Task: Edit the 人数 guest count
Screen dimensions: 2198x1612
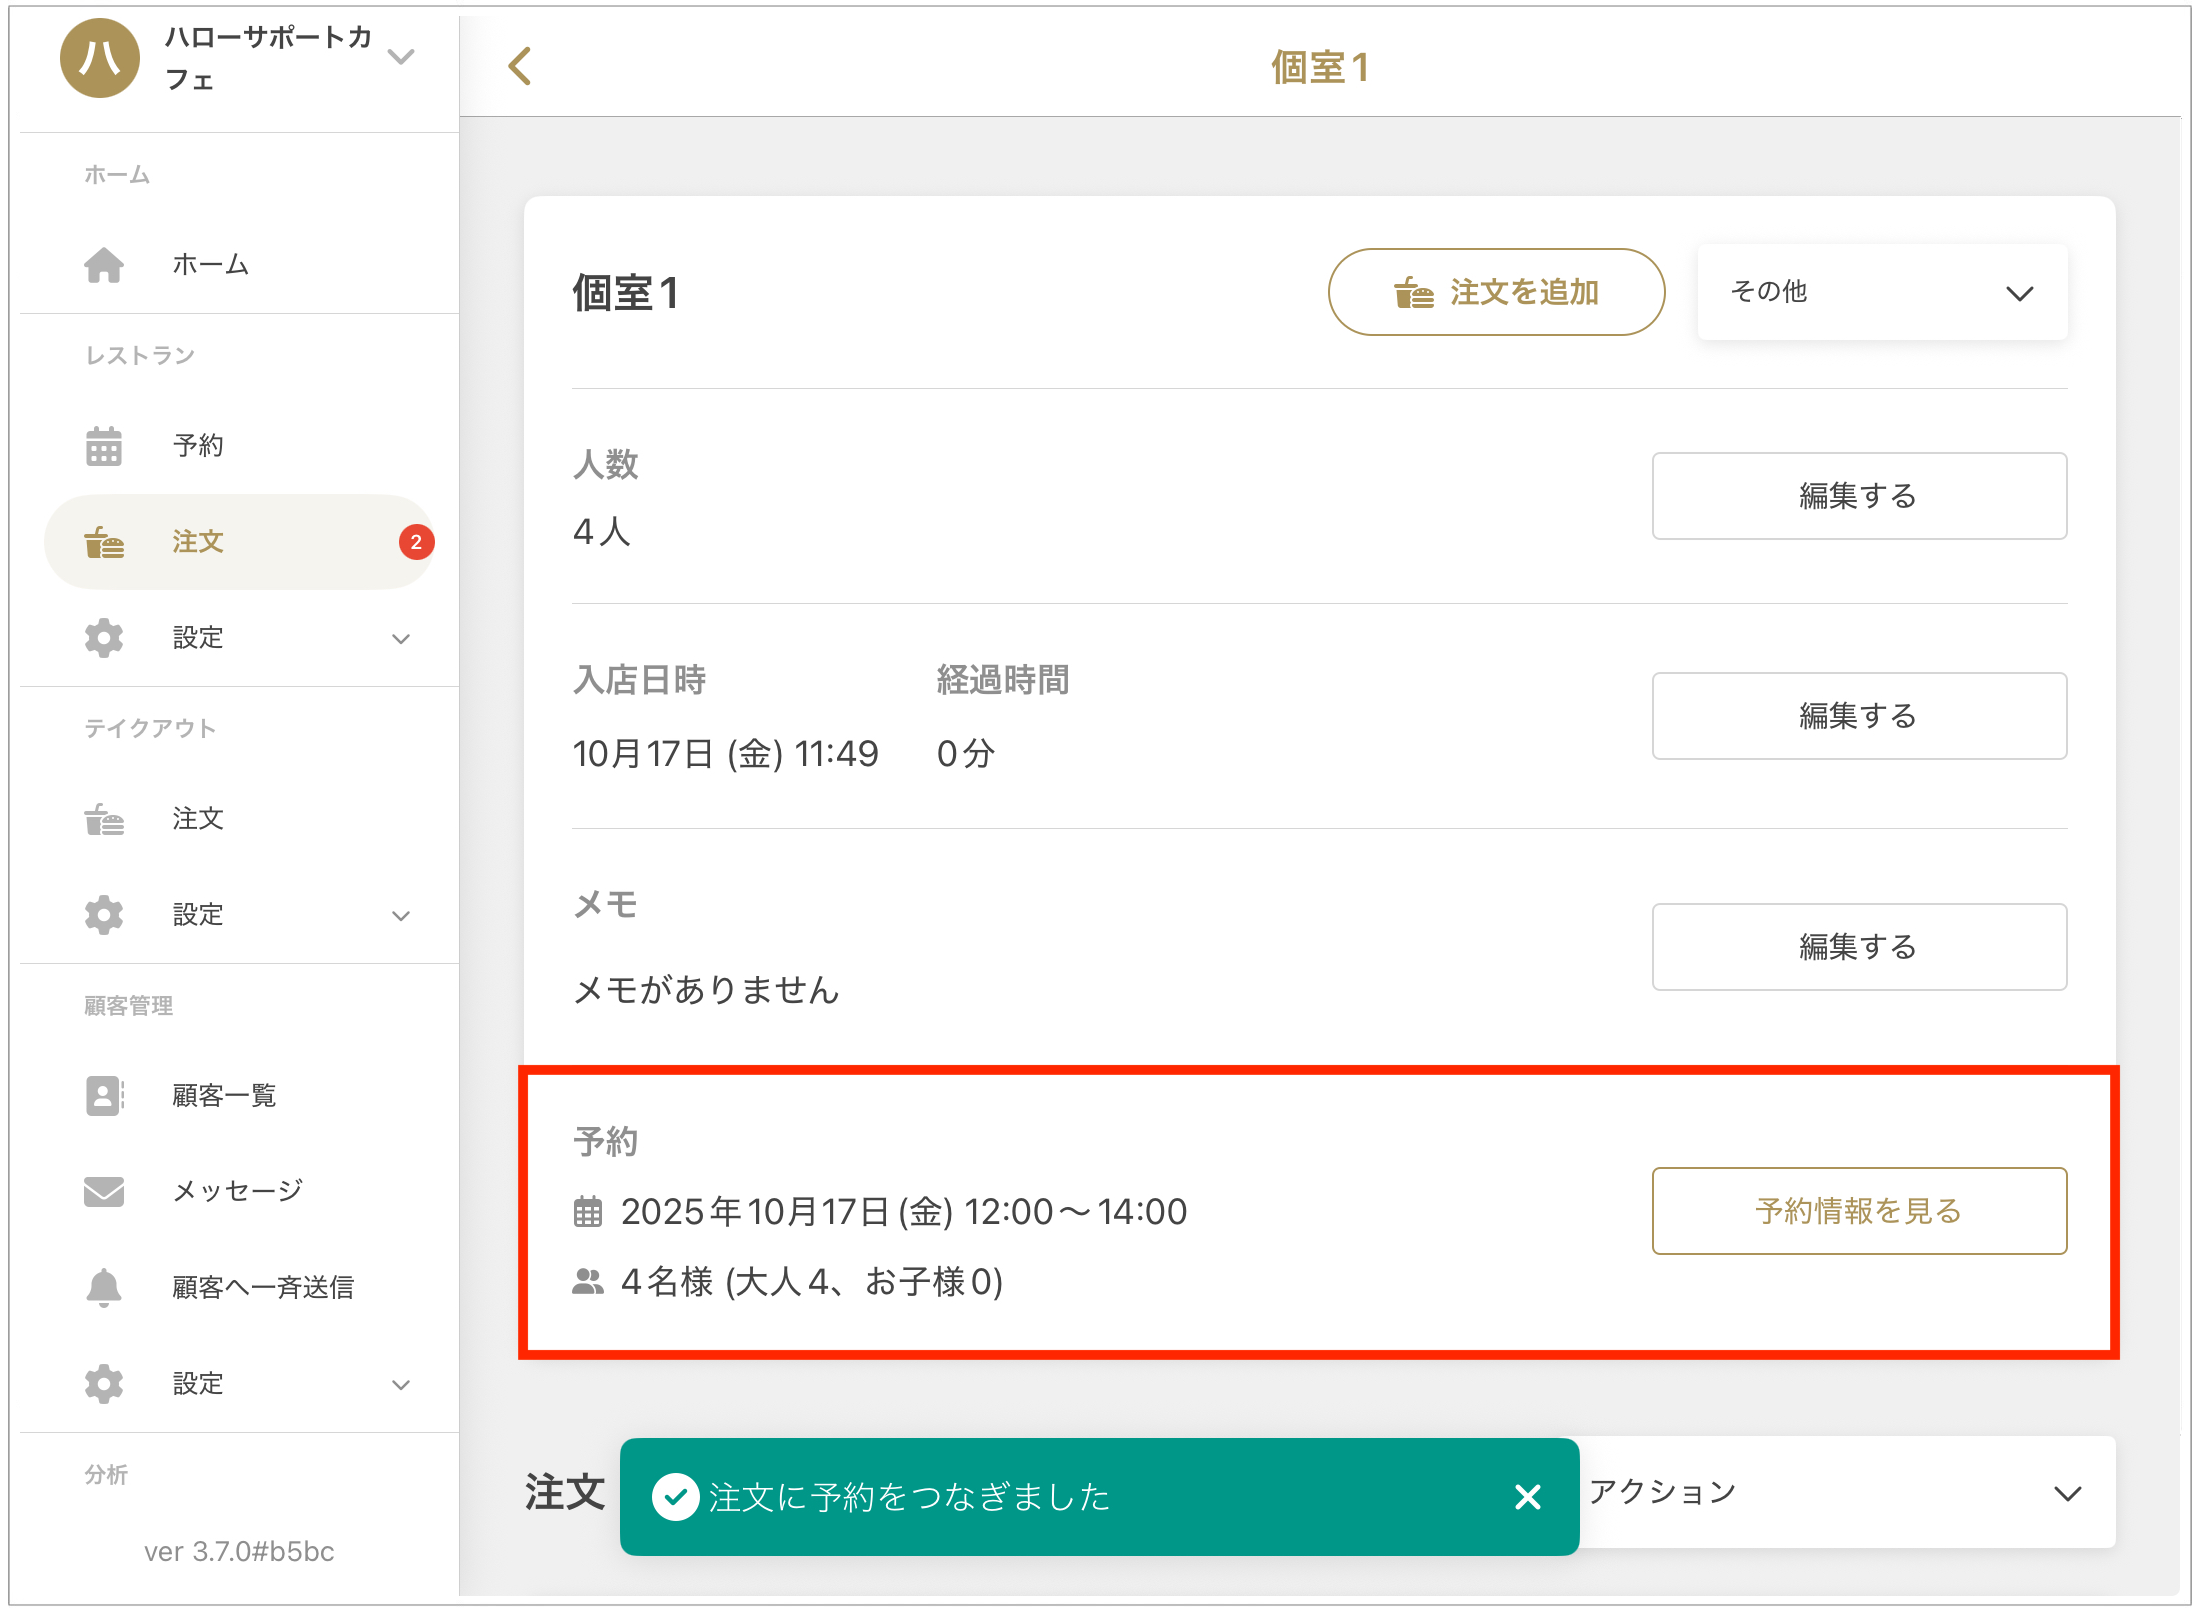Action: [x=1858, y=496]
